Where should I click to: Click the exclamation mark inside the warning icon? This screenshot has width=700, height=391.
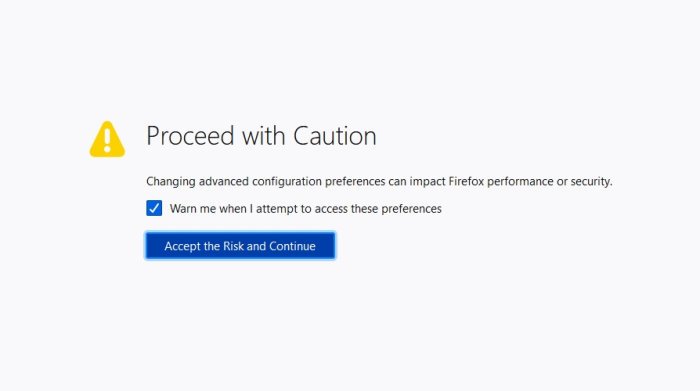107,139
